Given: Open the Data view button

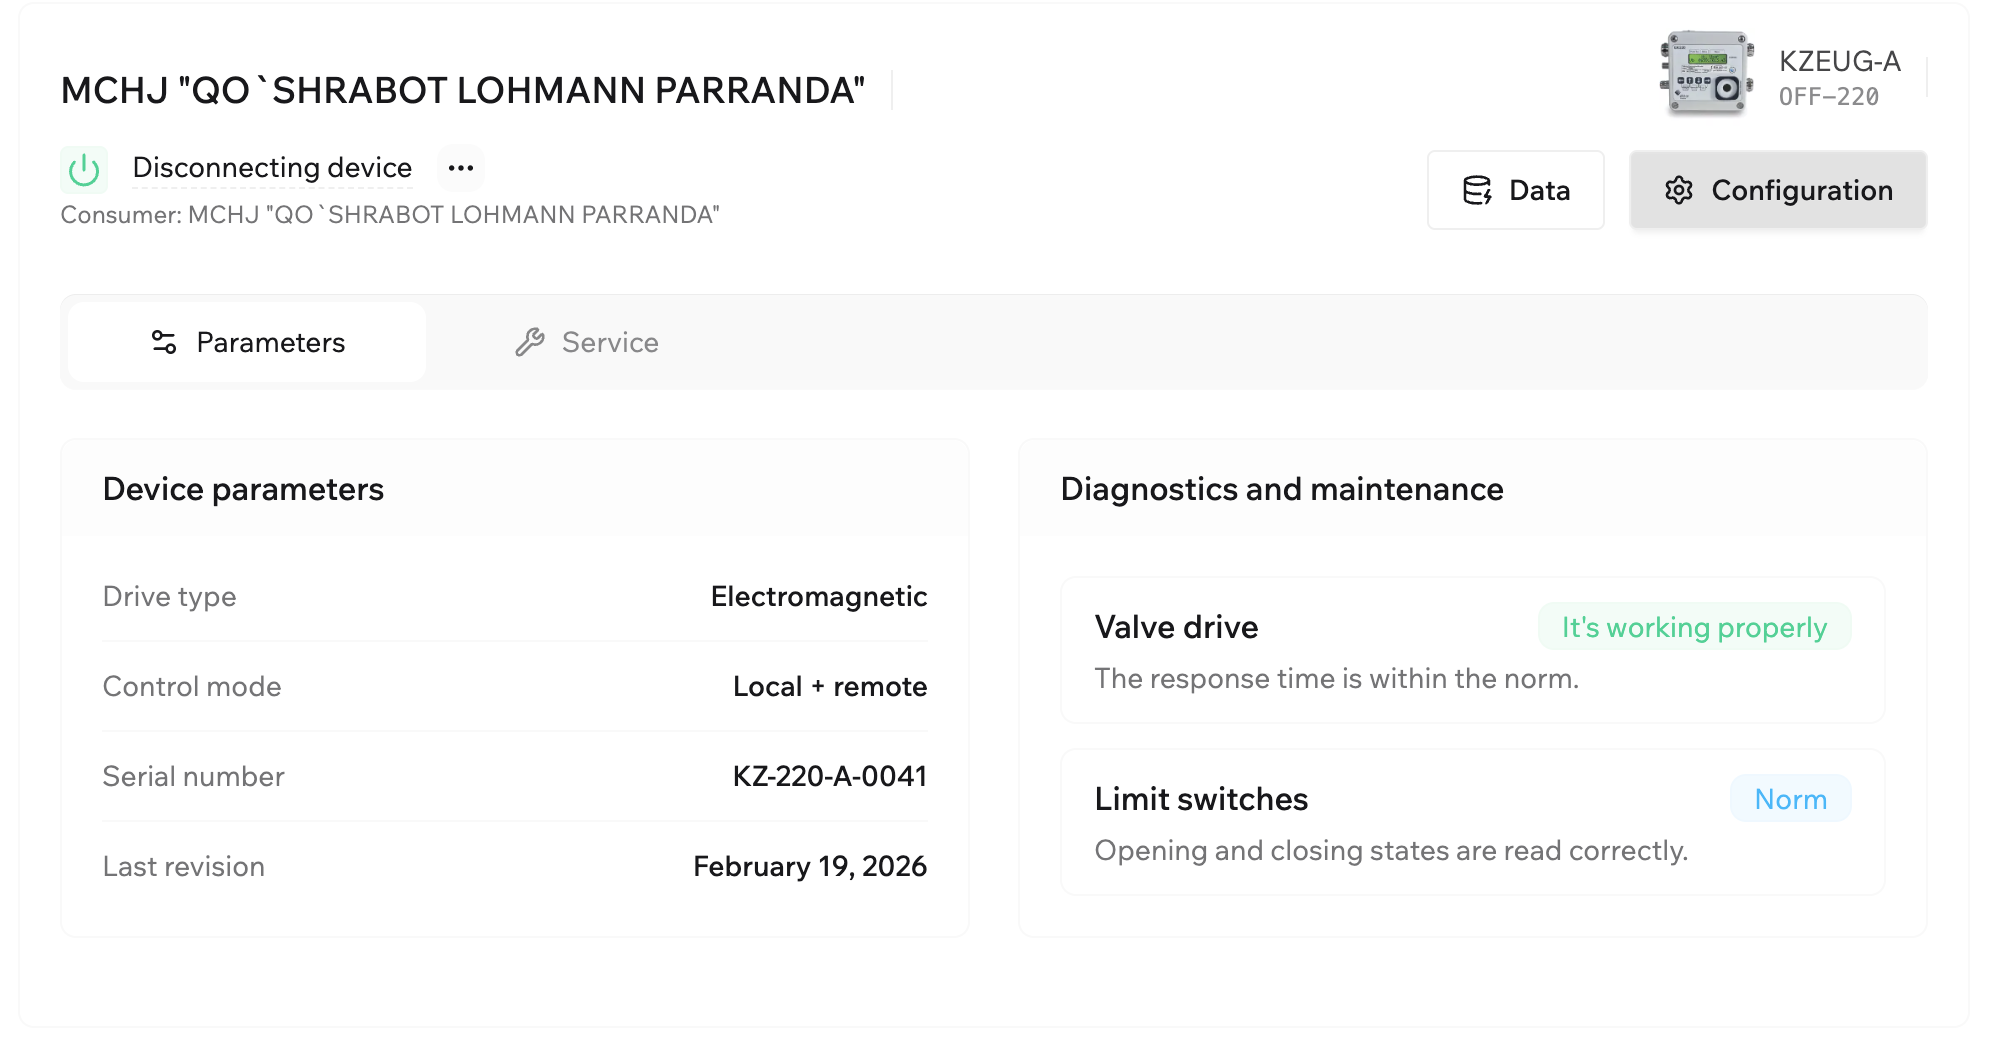Looking at the screenshot, I should click(1515, 190).
